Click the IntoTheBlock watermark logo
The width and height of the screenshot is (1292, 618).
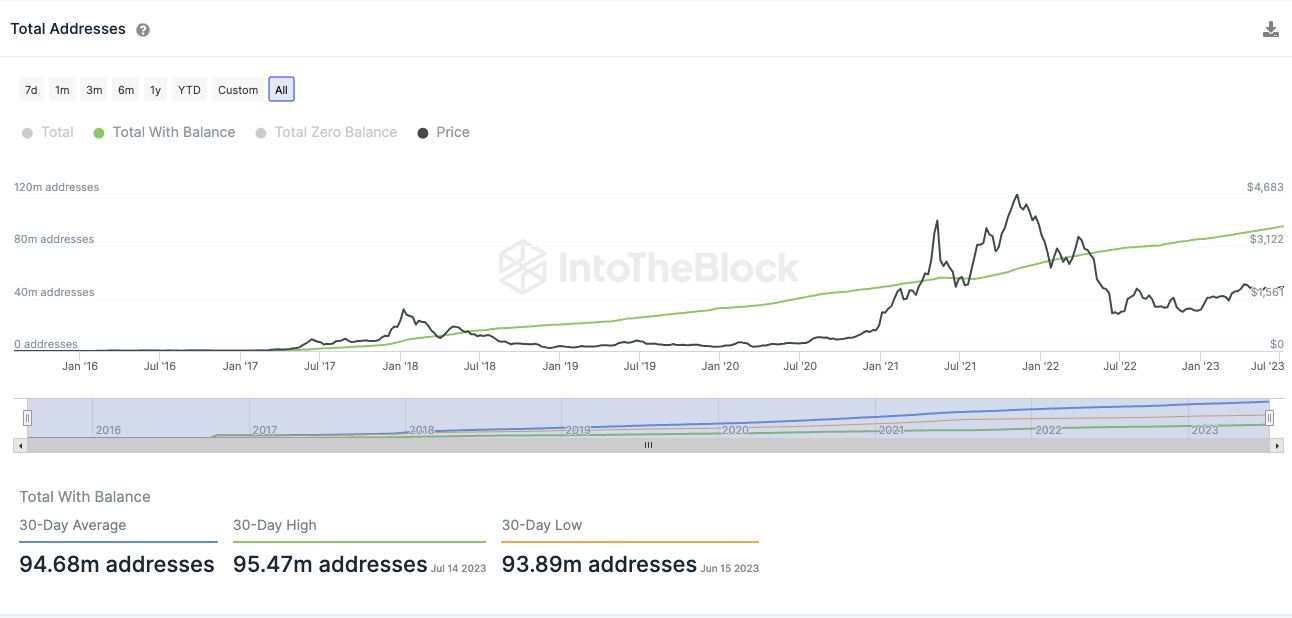point(649,267)
